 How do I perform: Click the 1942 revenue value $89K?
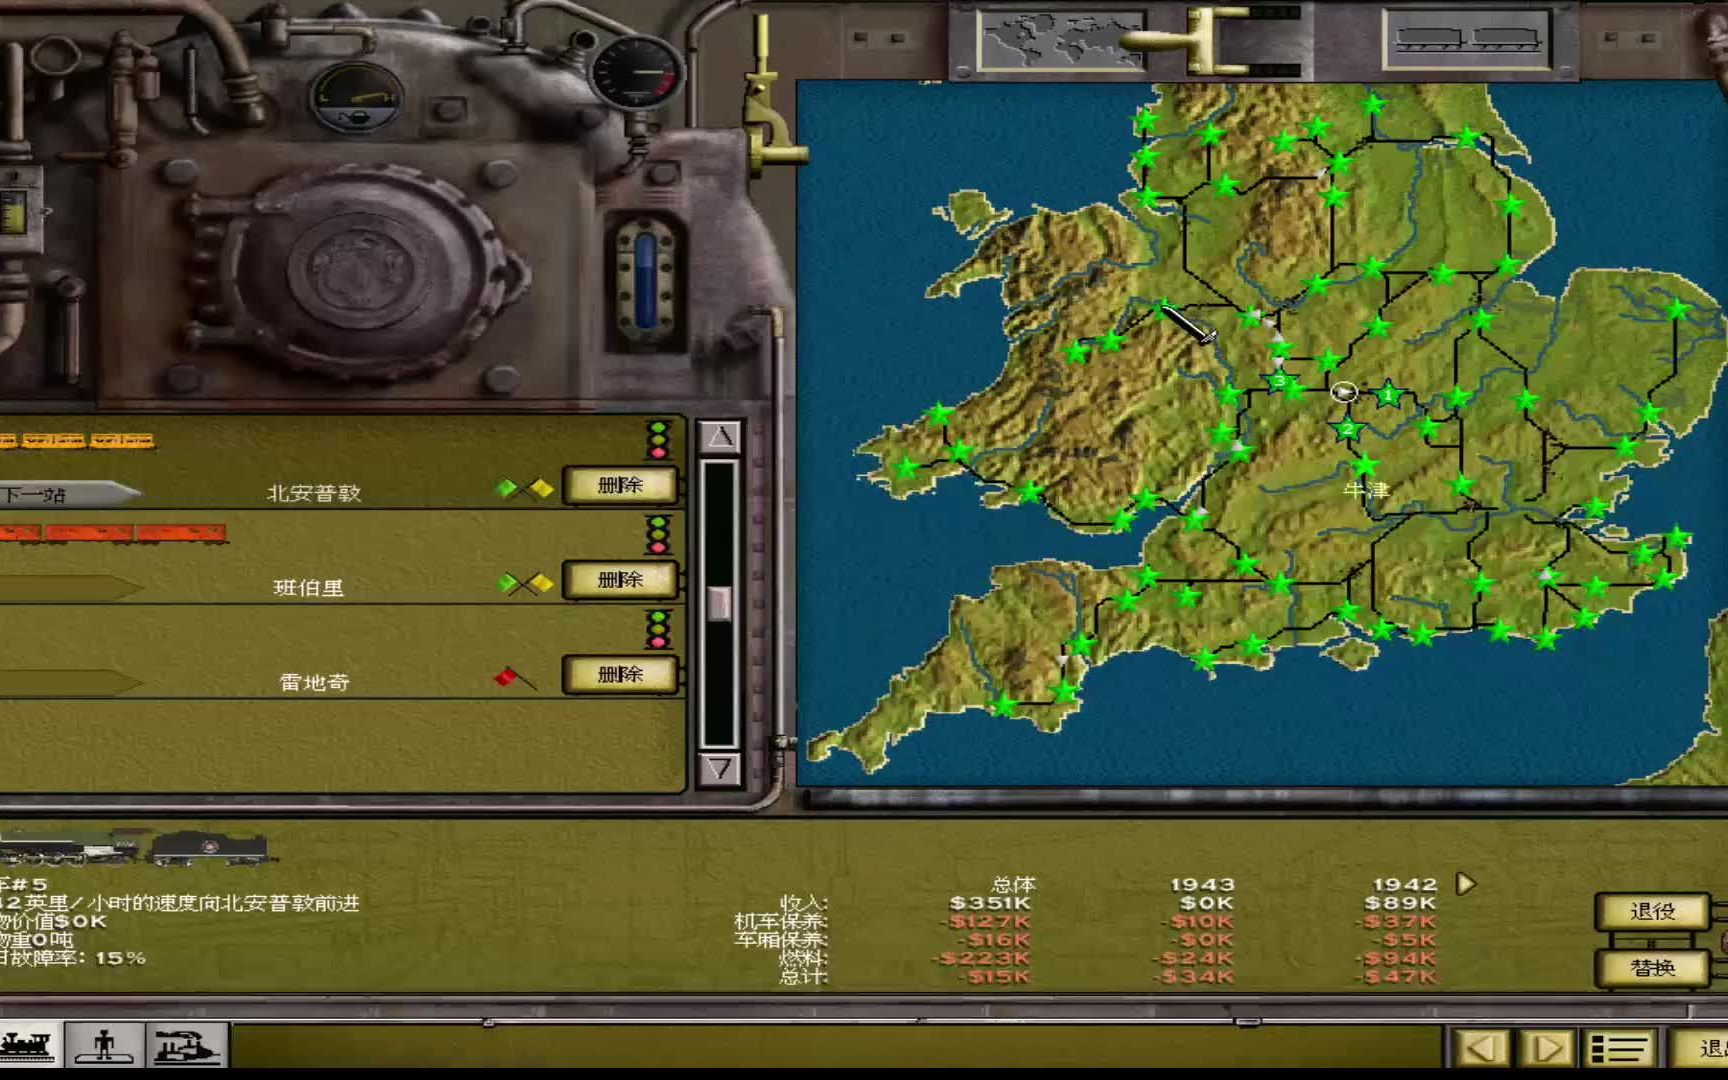[x=1399, y=903]
